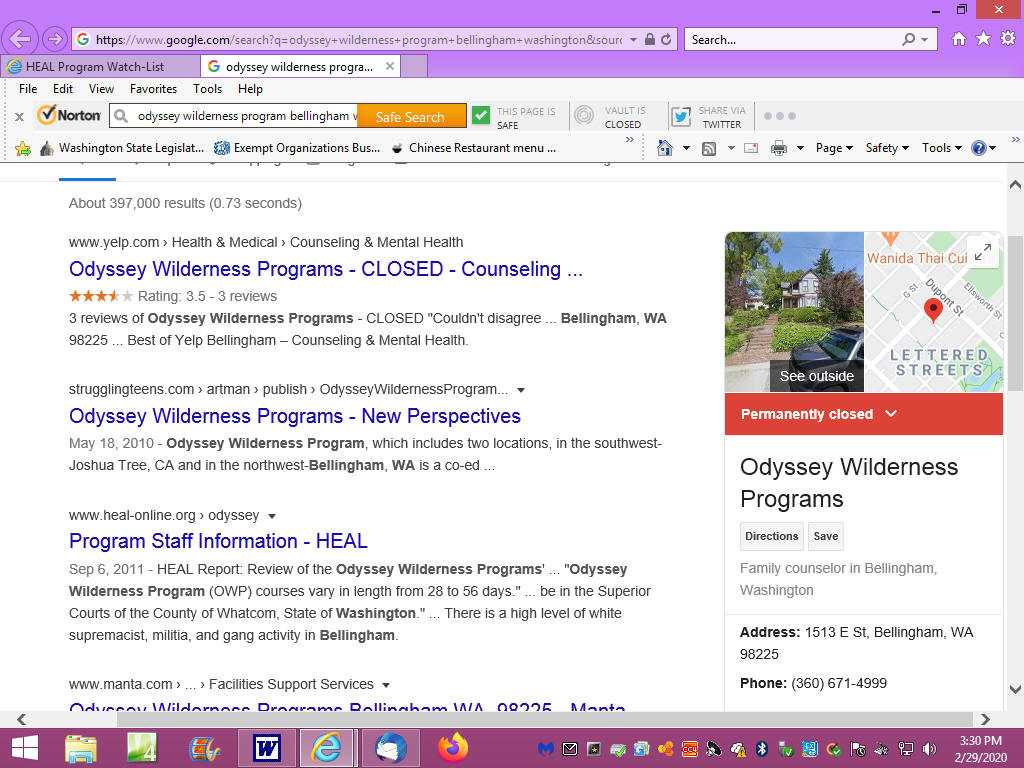Click the See outside street view thumbnail

pos(794,312)
